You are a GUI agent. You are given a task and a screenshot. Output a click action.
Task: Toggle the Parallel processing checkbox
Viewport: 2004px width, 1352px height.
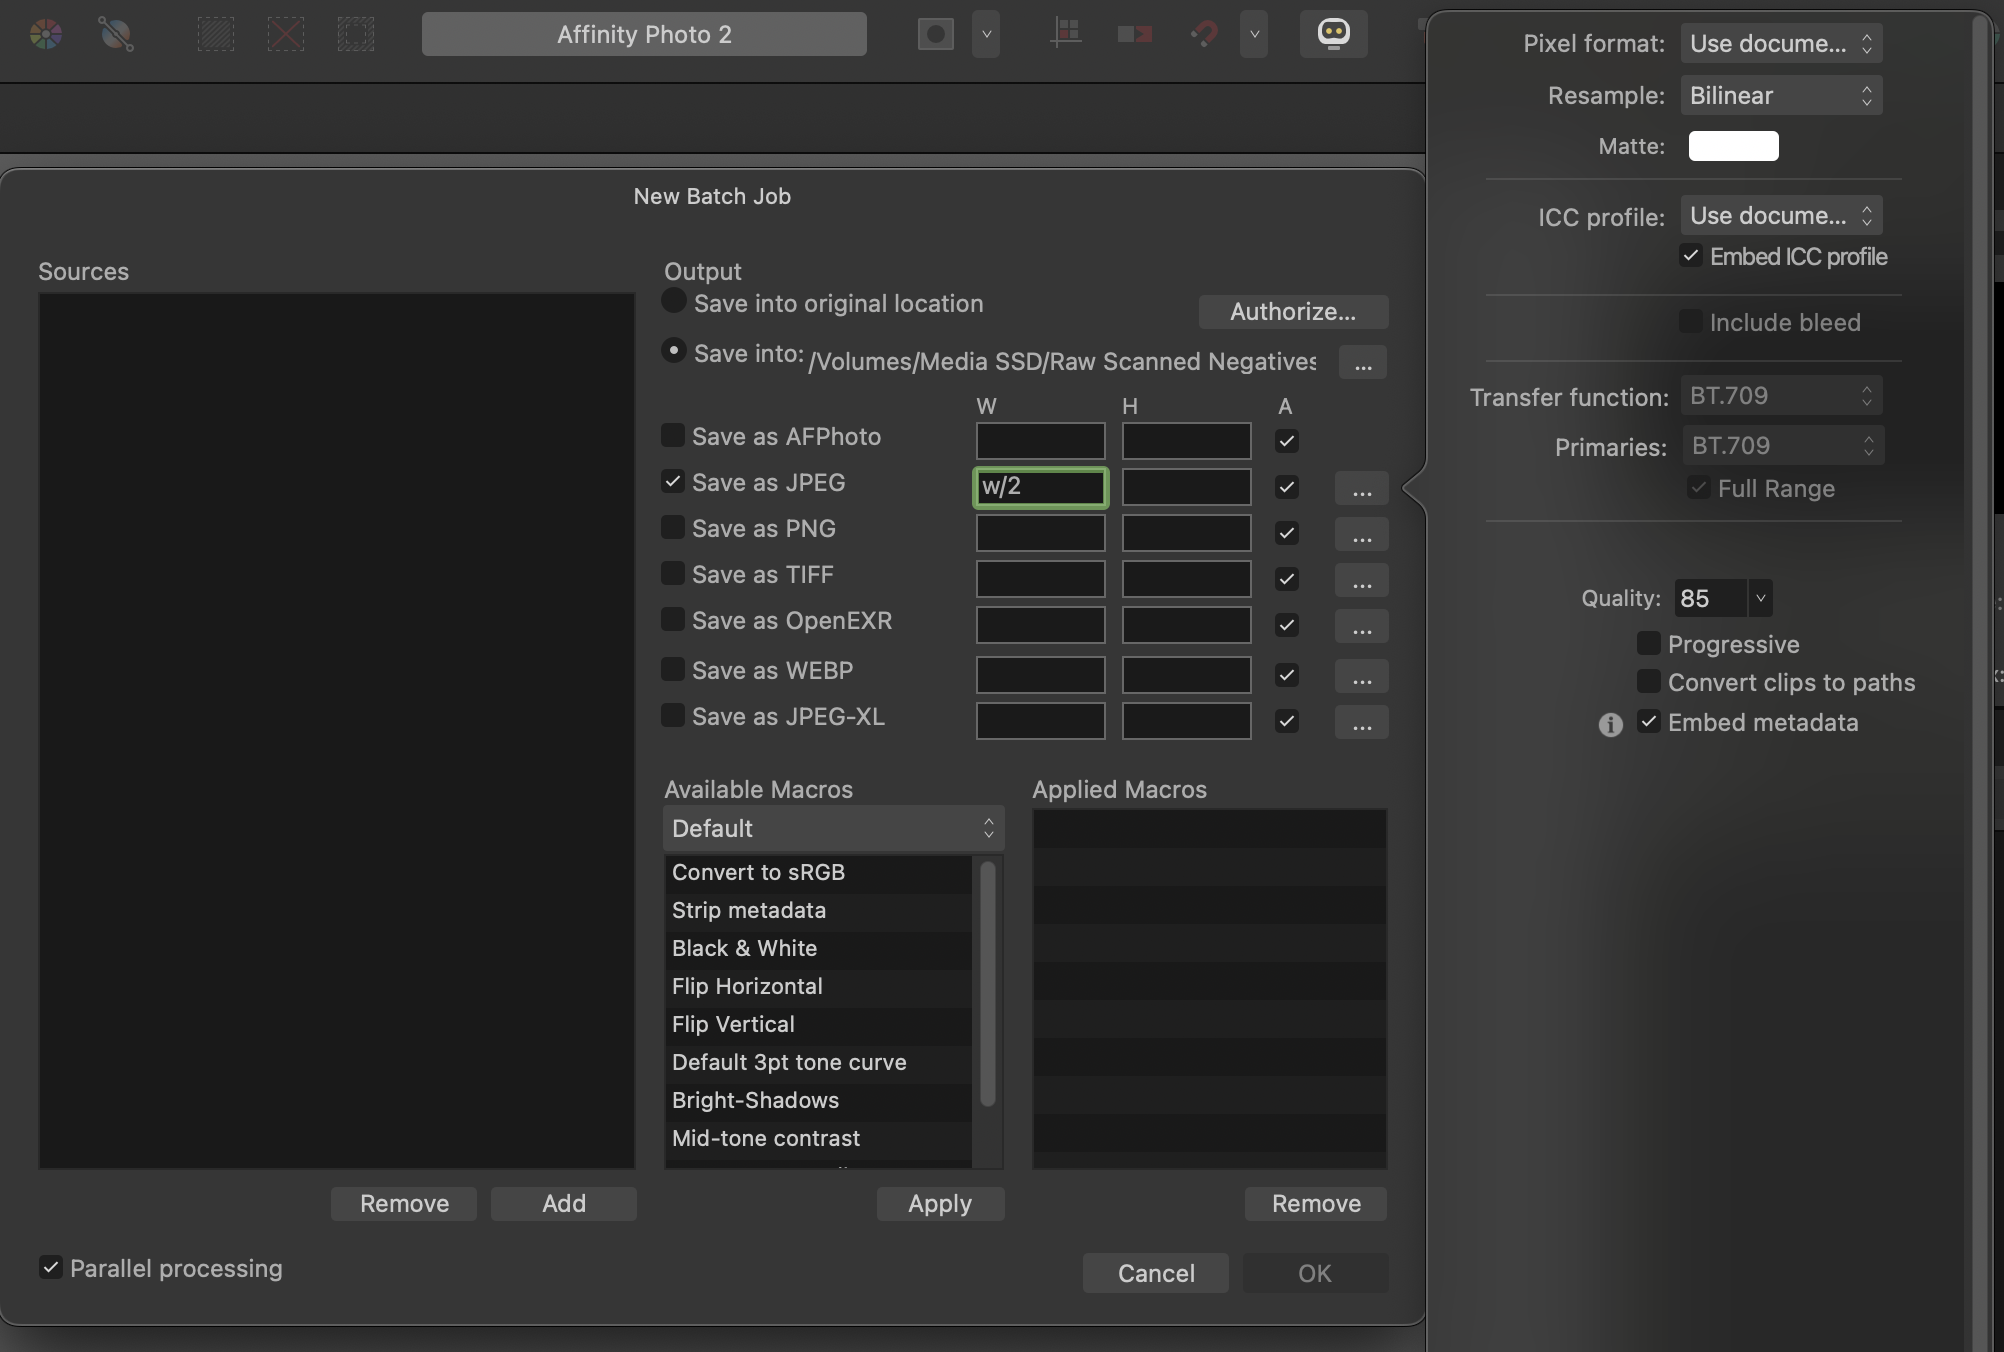point(51,1268)
